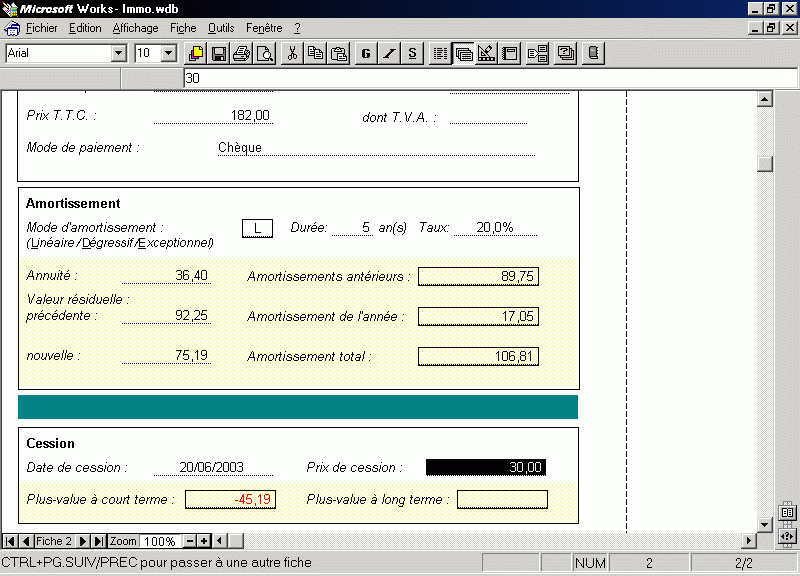Click the Arial font name box

click(59, 53)
